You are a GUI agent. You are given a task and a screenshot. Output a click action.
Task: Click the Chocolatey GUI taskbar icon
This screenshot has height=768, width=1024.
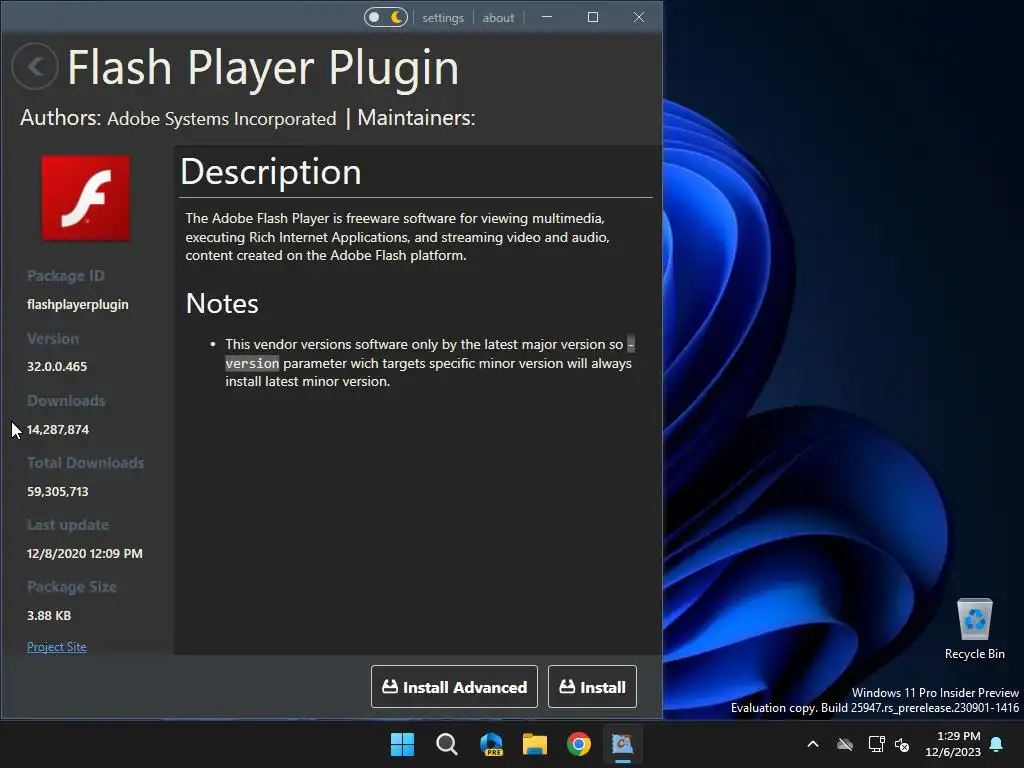pyautogui.click(x=622, y=744)
